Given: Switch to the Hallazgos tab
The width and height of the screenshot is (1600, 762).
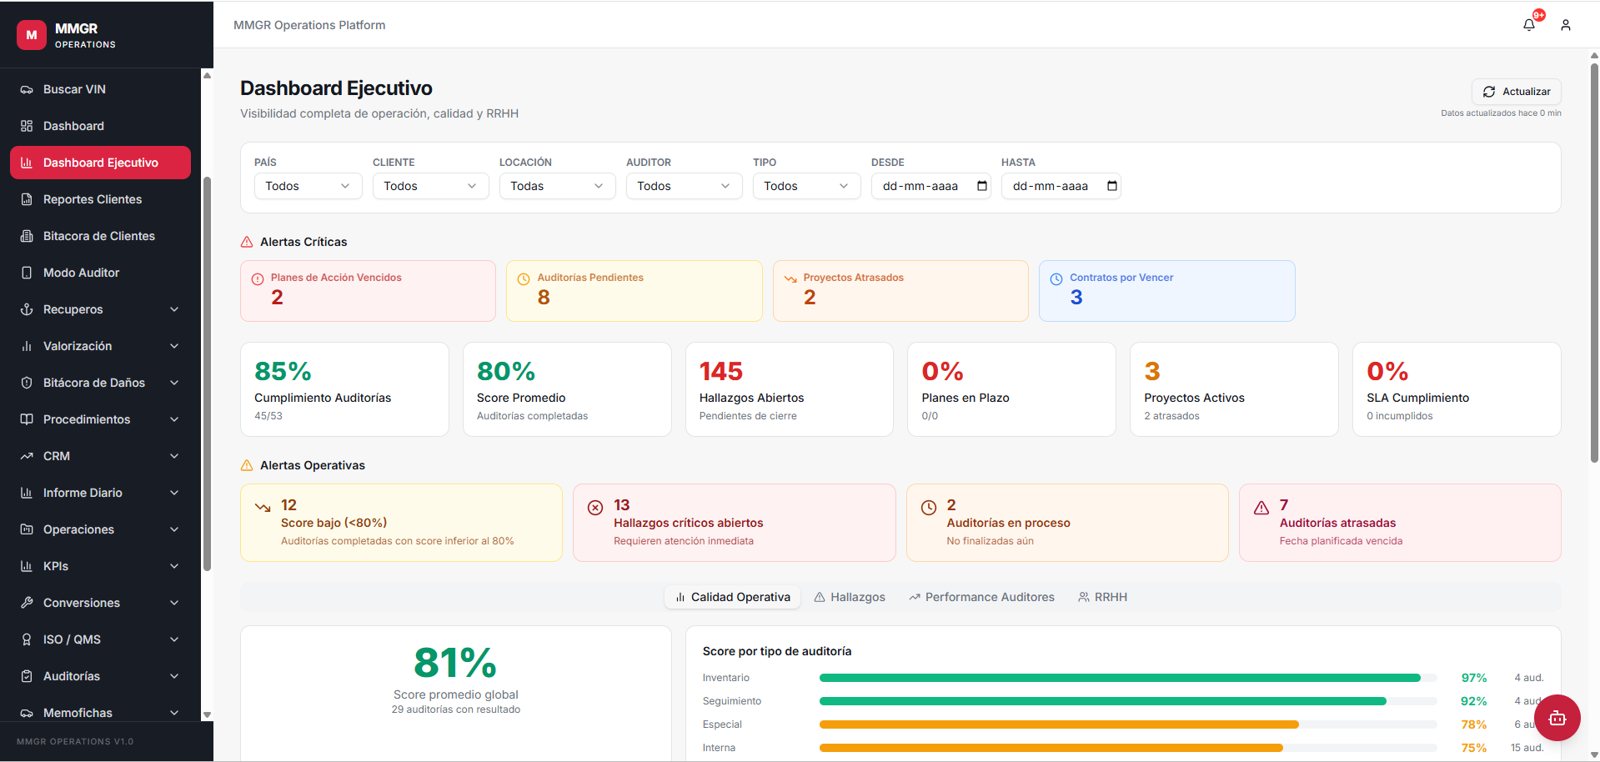Looking at the screenshot, I should [x=849, y=597].
